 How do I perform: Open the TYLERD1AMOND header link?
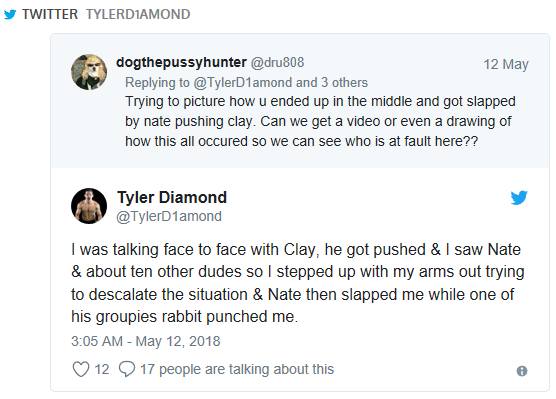(138, 15)
